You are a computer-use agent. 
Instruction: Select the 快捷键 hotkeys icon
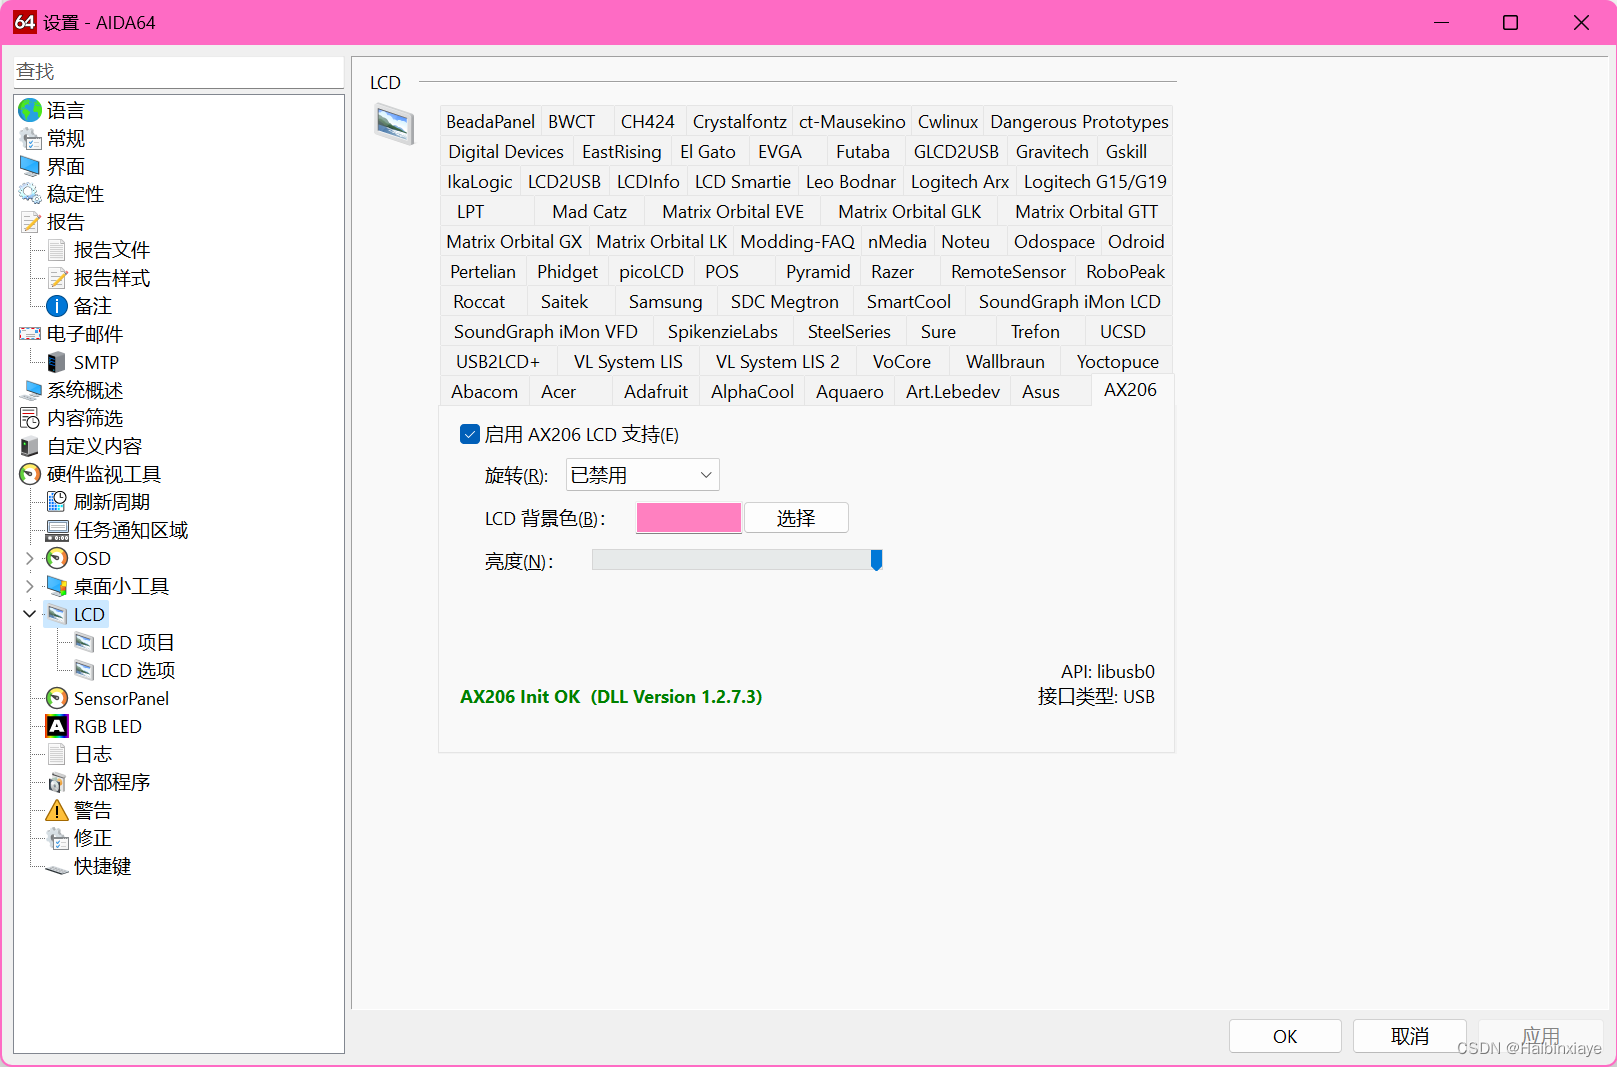coord(57,866)
